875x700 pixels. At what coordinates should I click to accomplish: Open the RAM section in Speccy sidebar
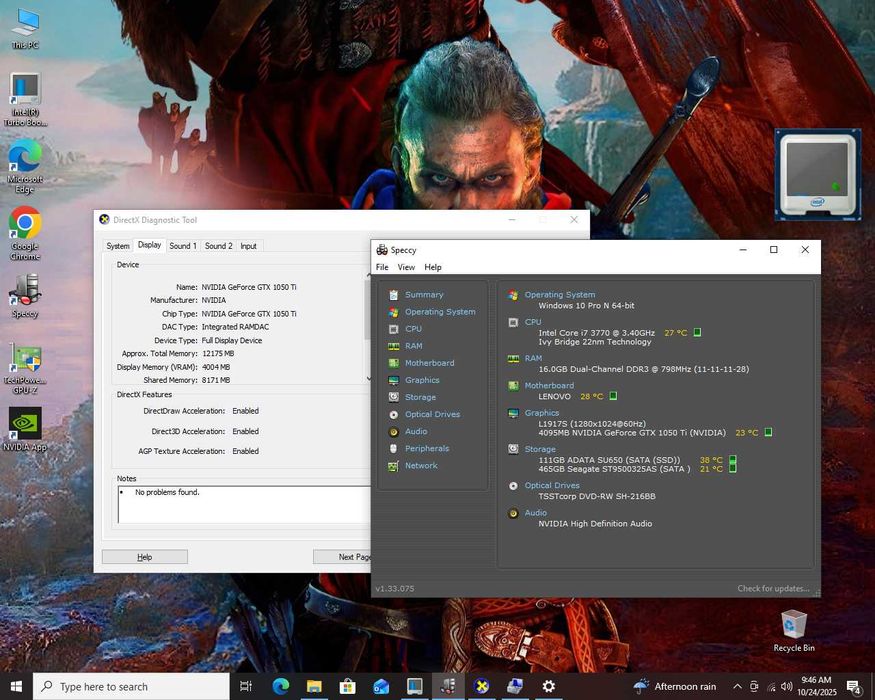point(414,346)
